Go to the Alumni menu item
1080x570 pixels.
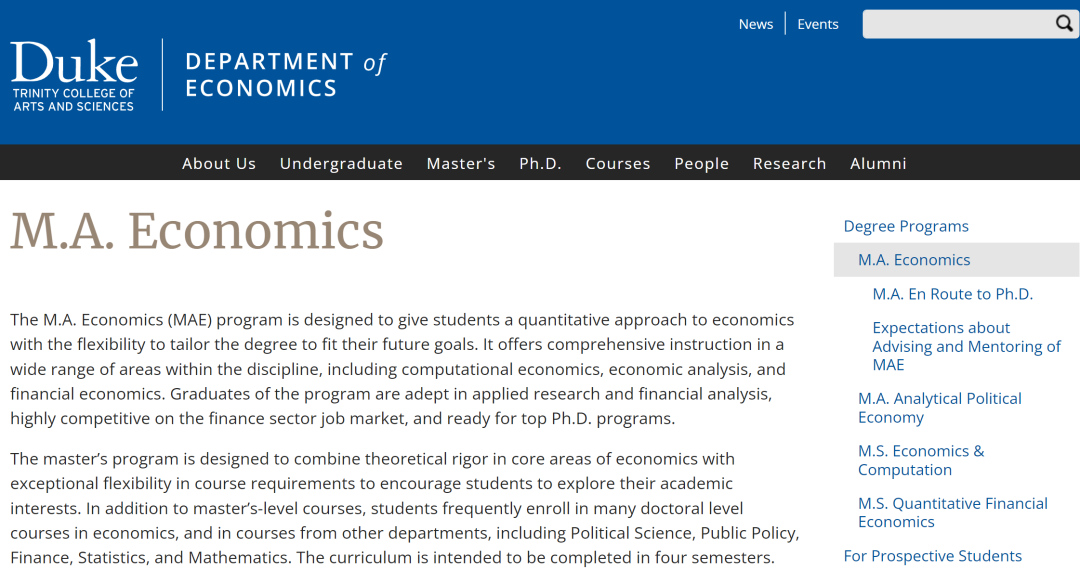(x=878, y=163)
